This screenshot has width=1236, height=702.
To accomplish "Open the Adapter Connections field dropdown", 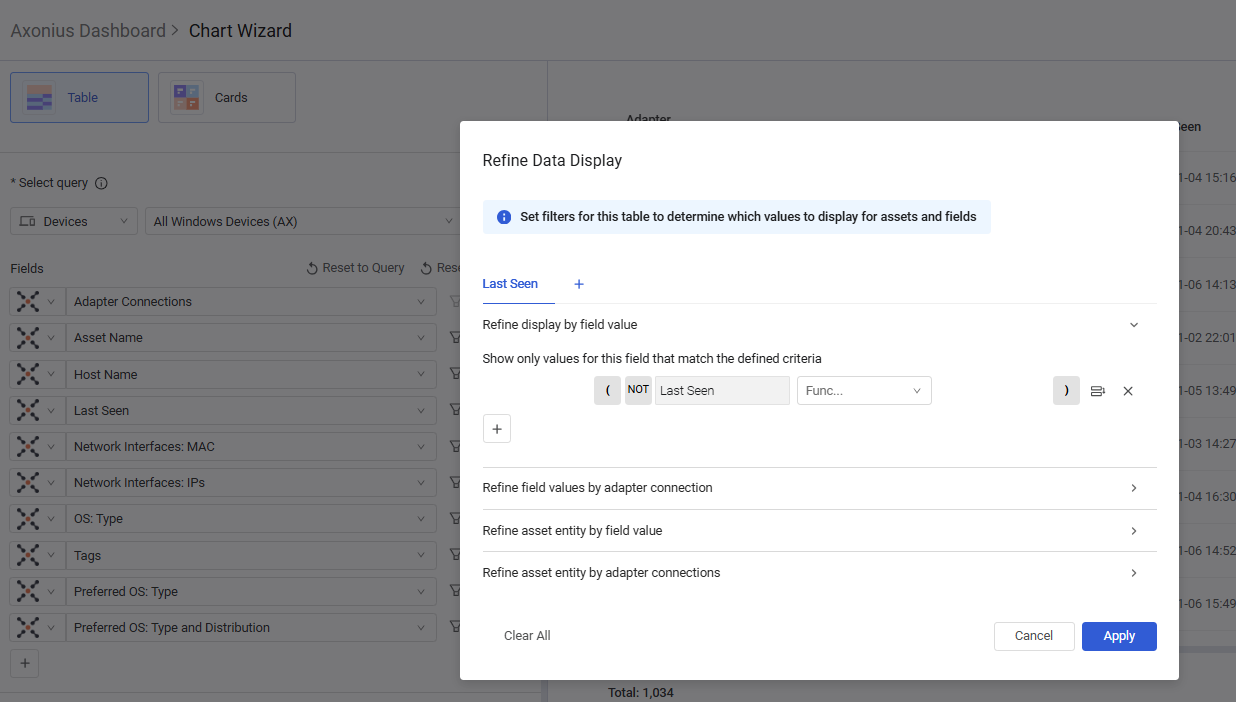I will (x=251, y=301).
